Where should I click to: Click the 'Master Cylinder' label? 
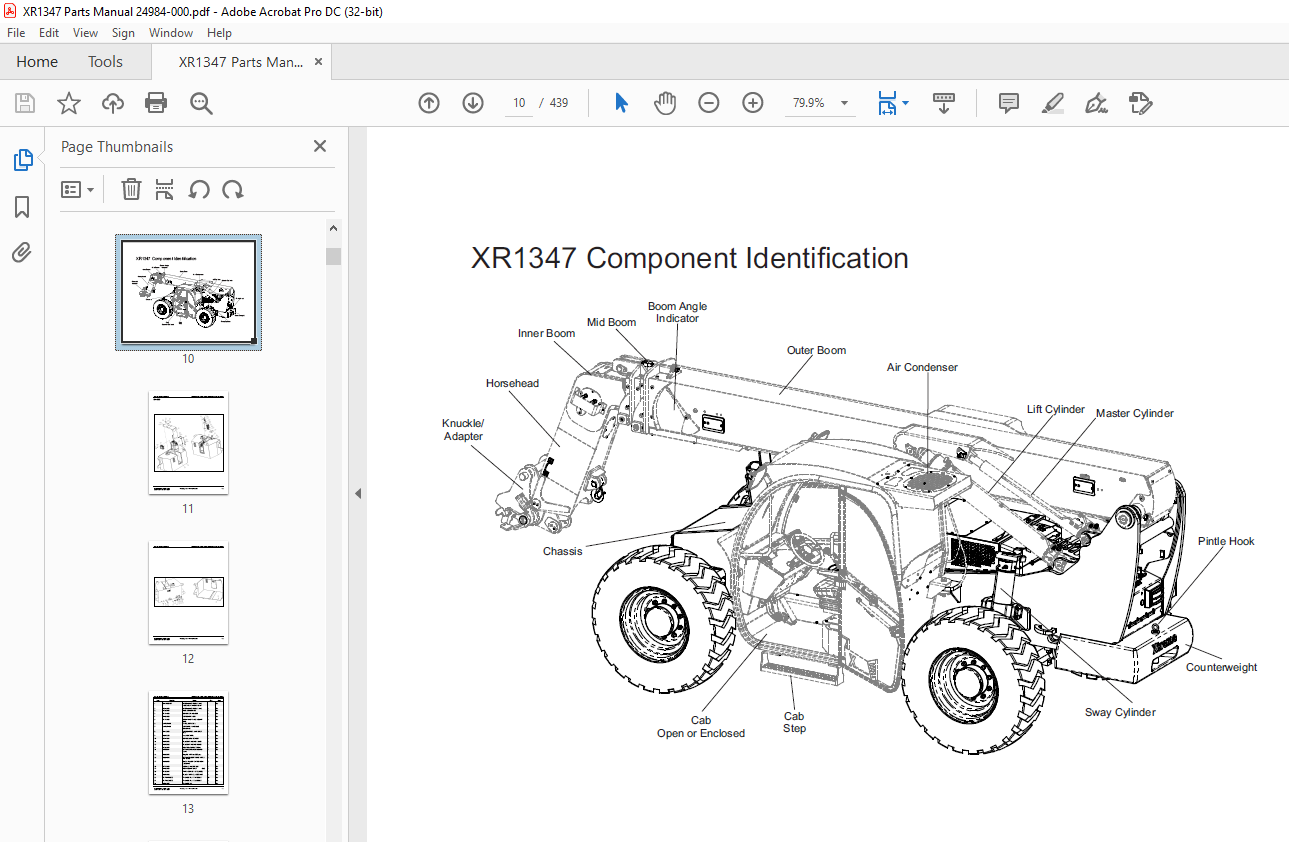point(1135,413)
